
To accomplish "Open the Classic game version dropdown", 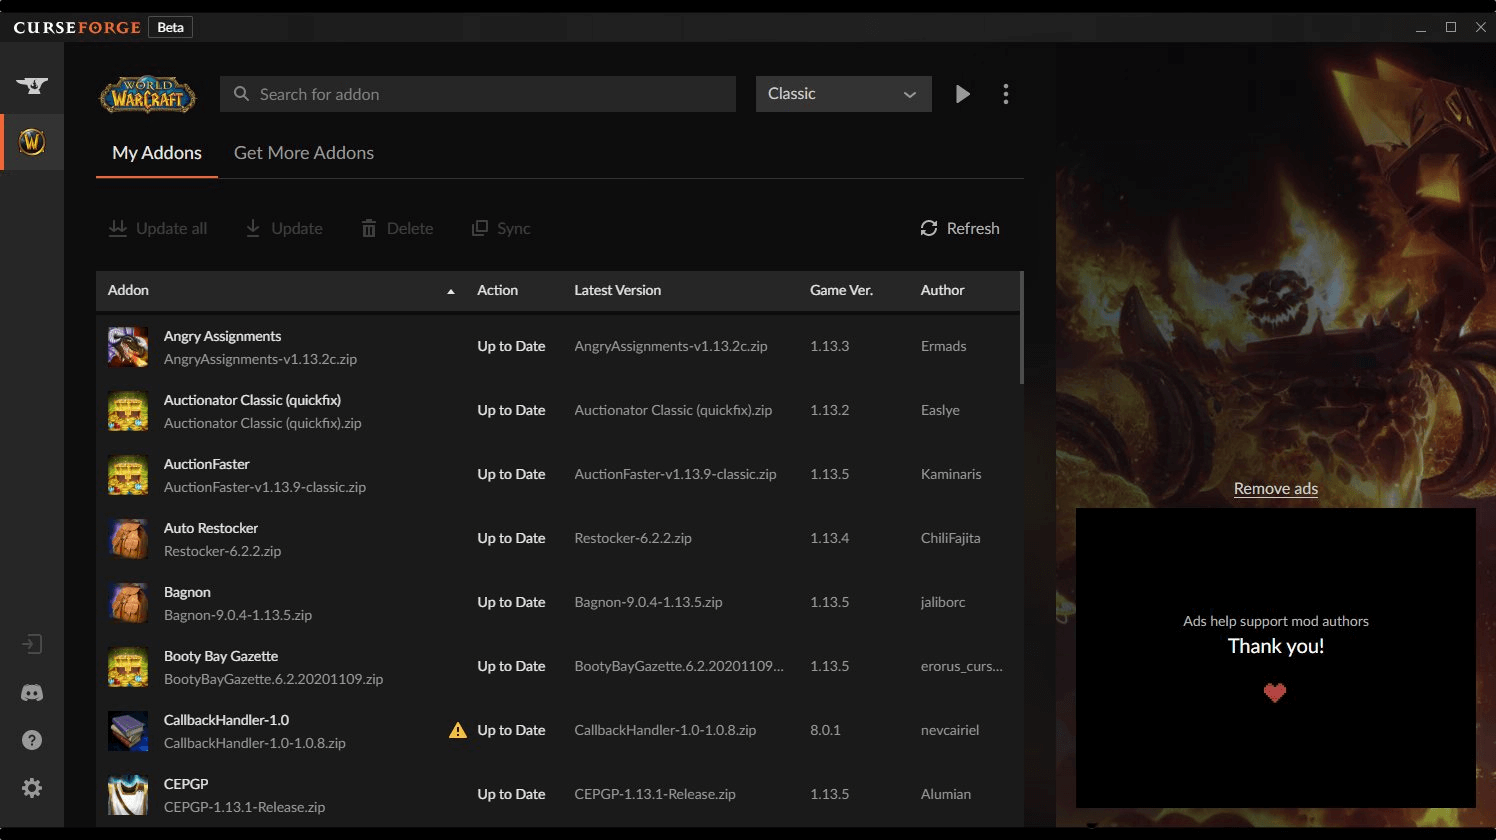I will 843,94.
